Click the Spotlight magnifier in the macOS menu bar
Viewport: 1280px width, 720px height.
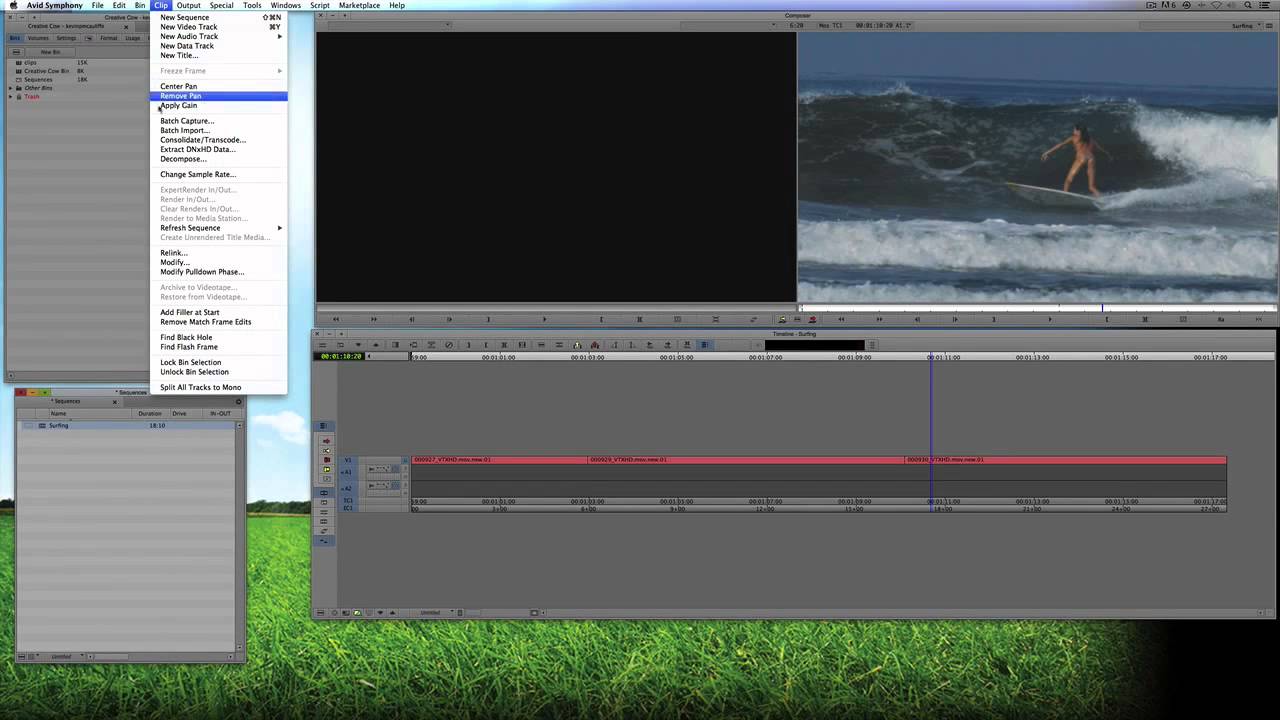coord(1249,5)
